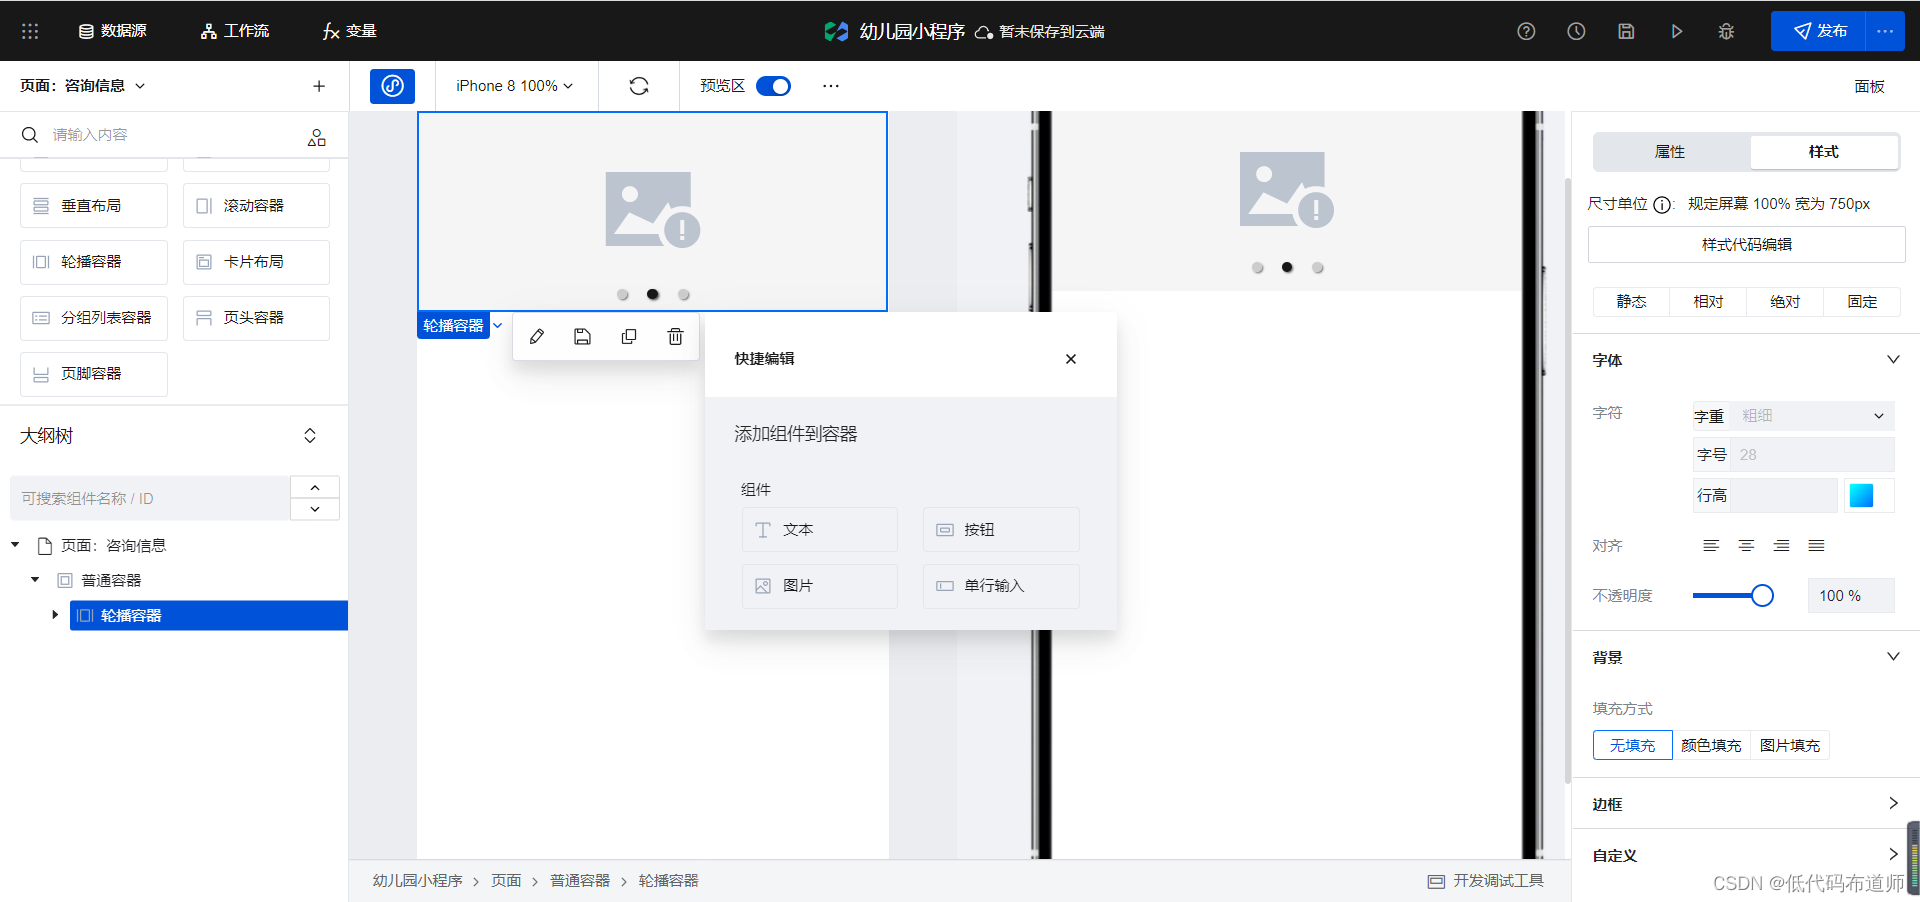Select the 页脚容器 component
The image size is (1920, 902).
(94, 373)
